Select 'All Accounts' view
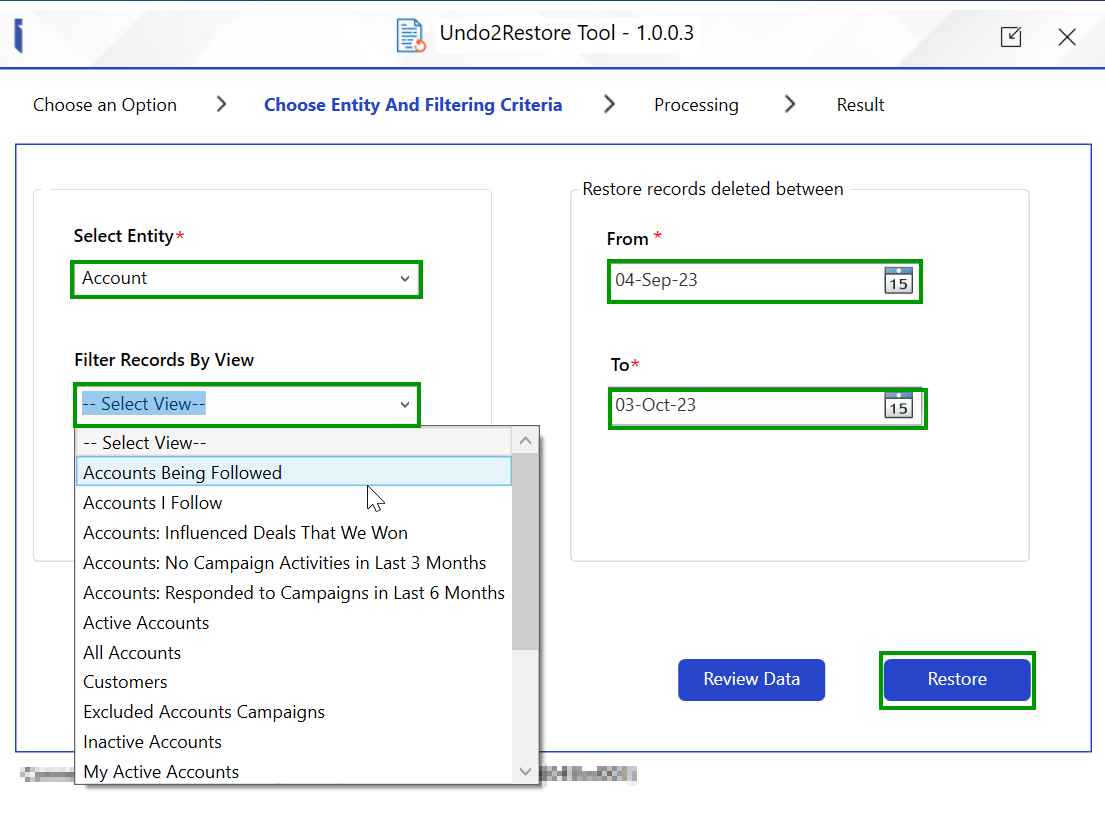The height and width of the screenshot is (829, 1105). tap(294, 653)
